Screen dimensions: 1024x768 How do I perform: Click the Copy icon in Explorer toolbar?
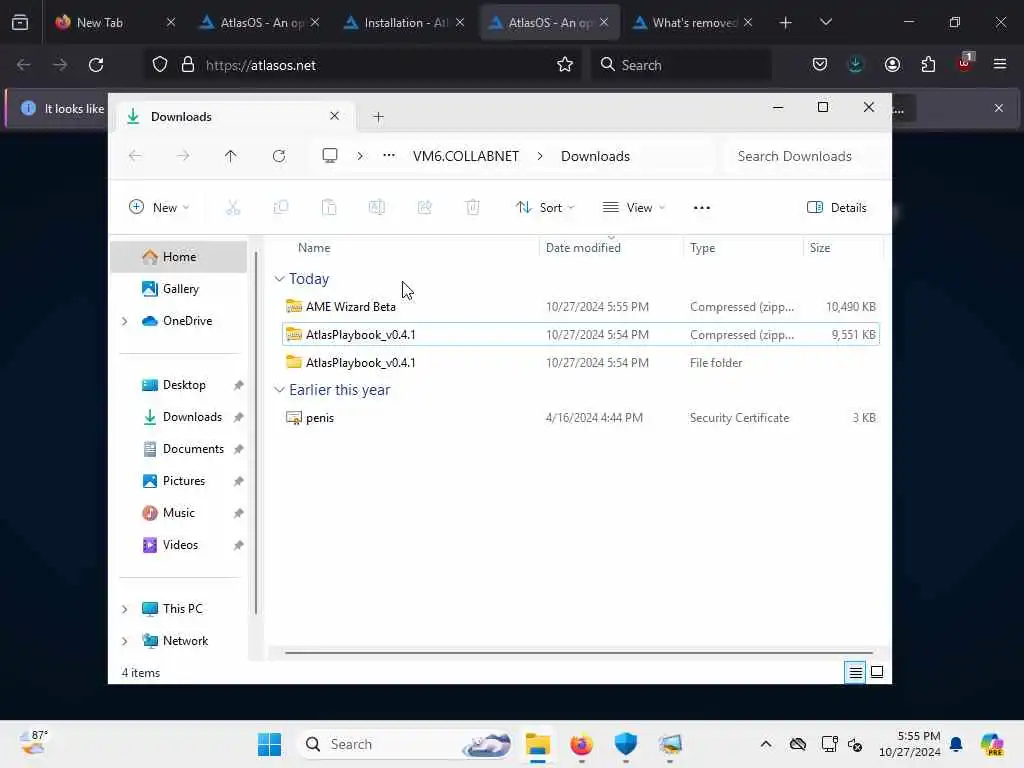(281, 208)
